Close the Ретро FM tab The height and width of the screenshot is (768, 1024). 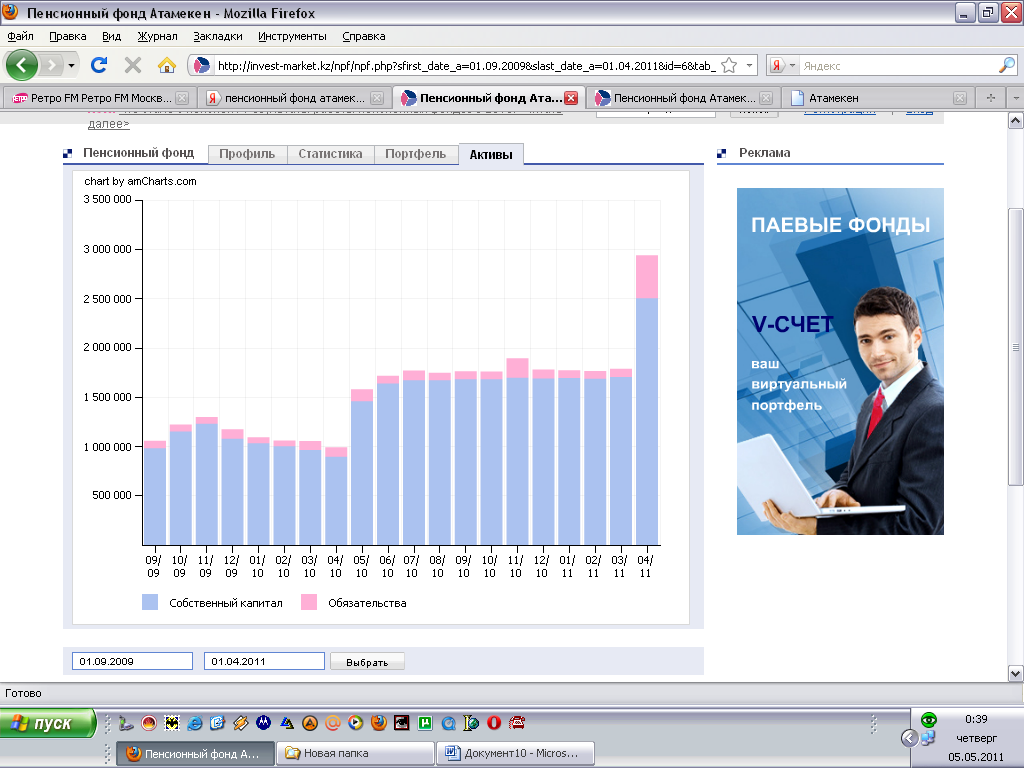(181, 99)
